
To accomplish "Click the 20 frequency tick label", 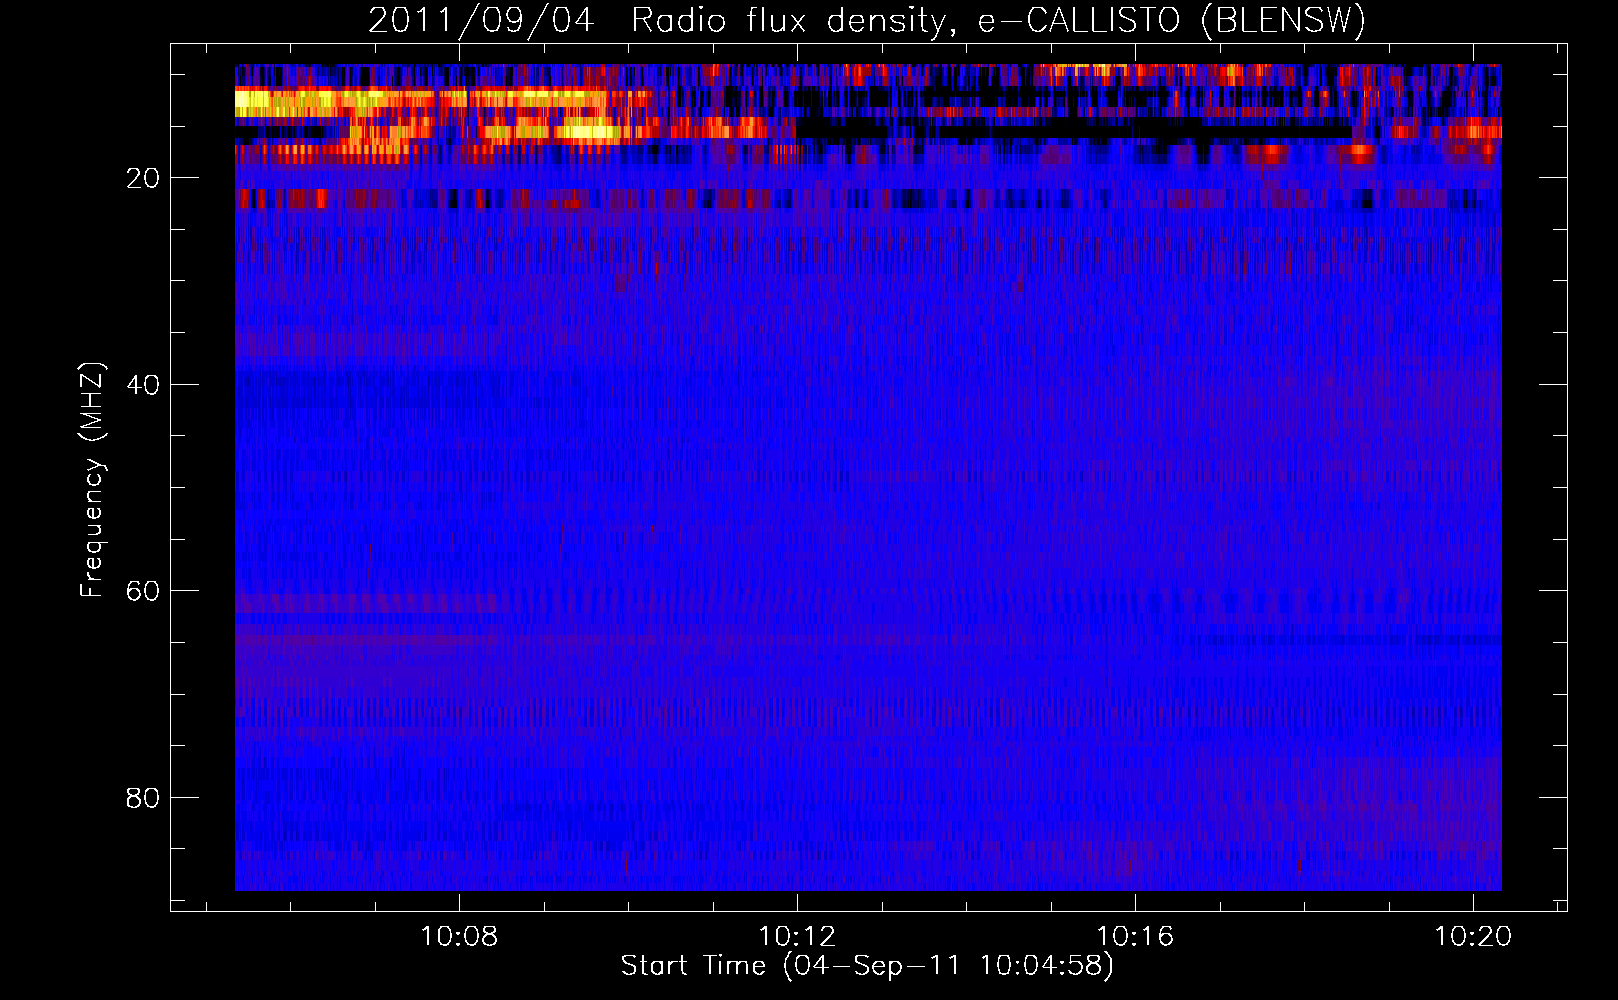I will pyautogui.click(x=143, y=178).
